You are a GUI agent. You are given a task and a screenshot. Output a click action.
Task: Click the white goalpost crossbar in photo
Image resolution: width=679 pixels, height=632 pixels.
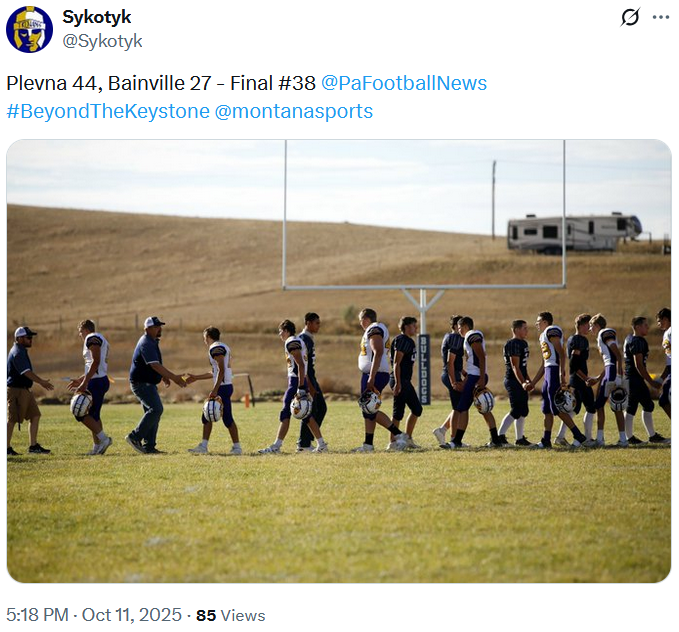[x=424, y=288]
